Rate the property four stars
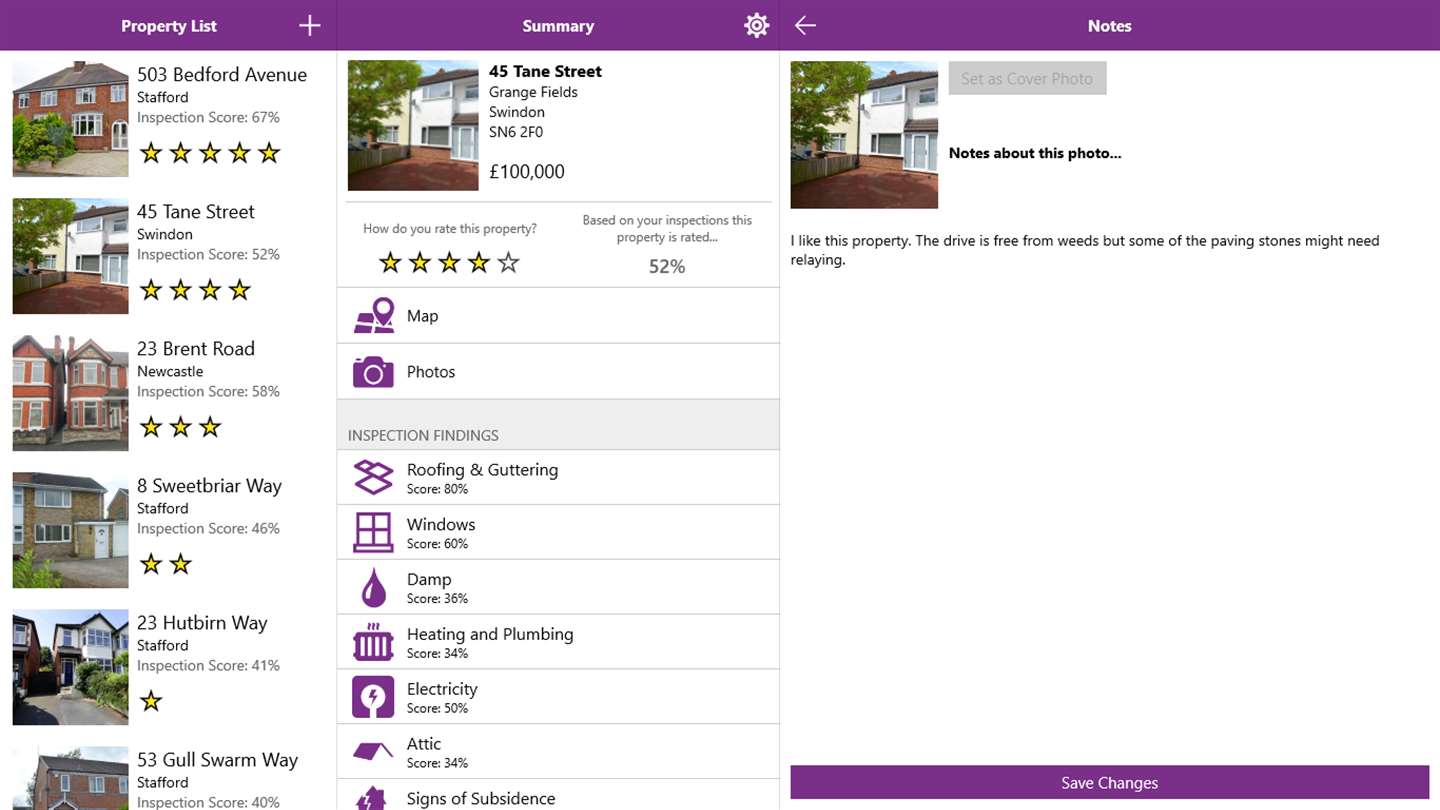 [x=479, y=263]
